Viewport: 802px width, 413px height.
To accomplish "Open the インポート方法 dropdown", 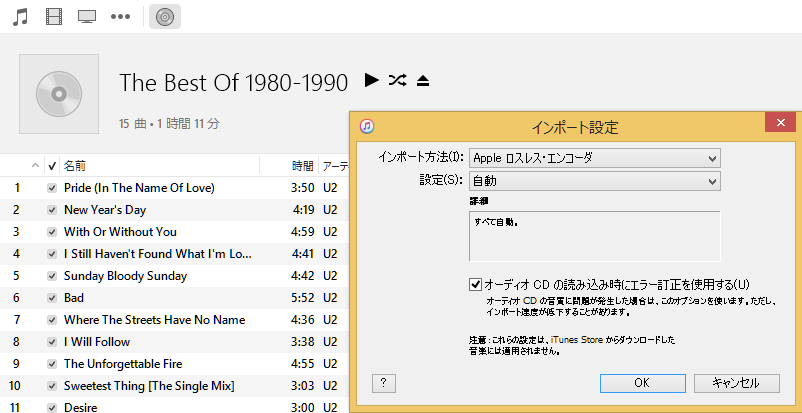I will pos(595,158).
